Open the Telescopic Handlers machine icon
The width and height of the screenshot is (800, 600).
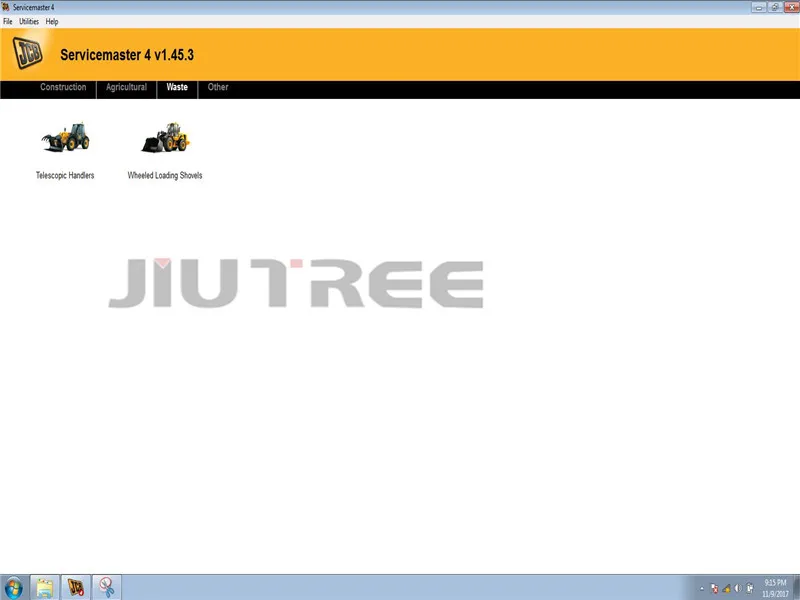(66, 137)
